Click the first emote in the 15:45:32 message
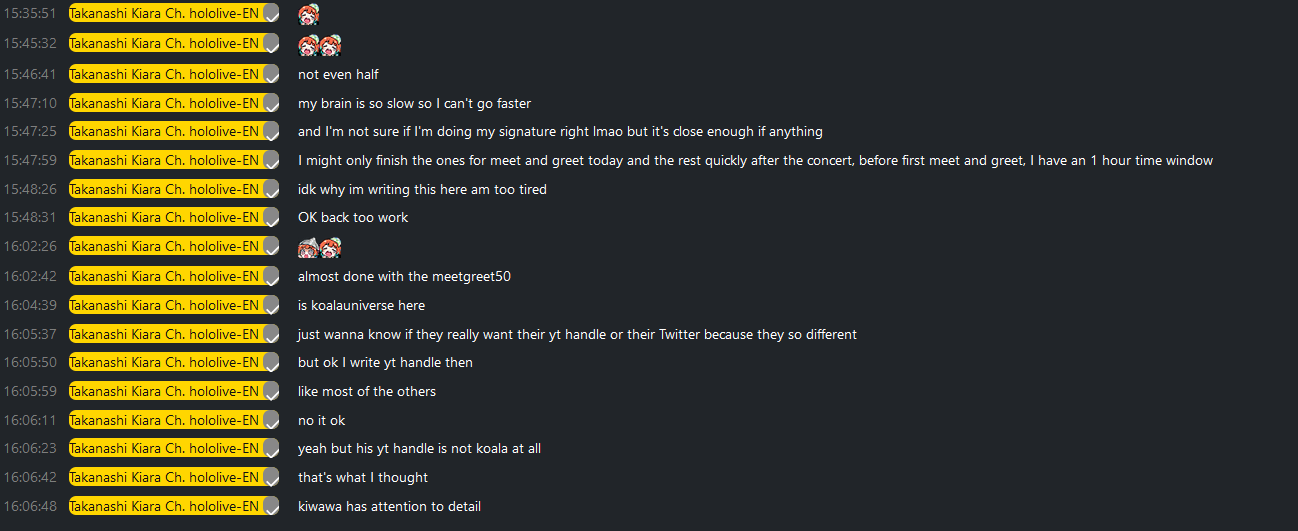 309,45
